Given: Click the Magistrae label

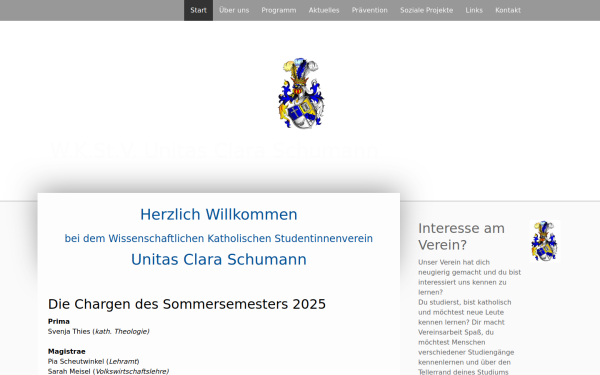Looking at the screenshot, I should [67, 351].
